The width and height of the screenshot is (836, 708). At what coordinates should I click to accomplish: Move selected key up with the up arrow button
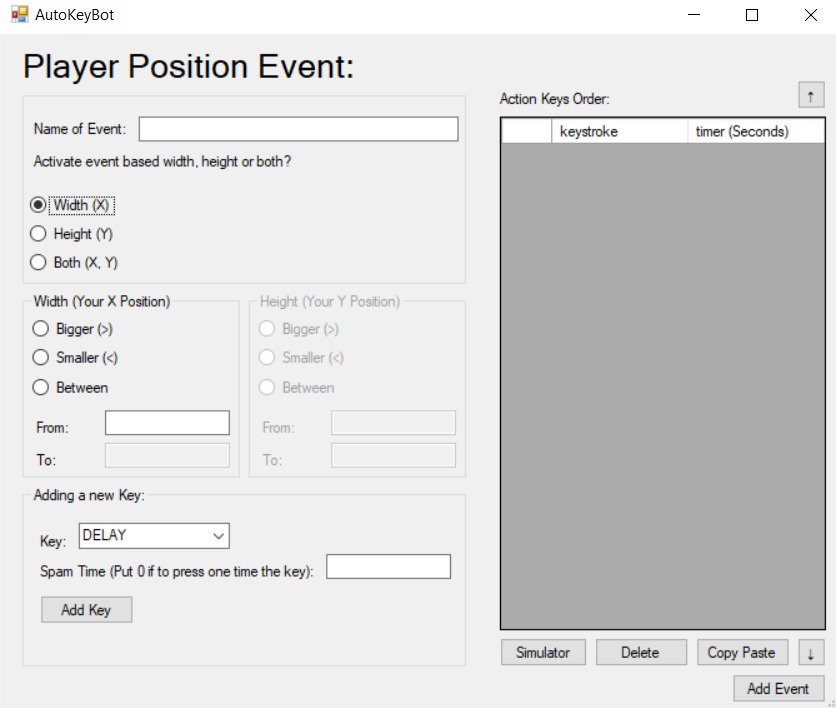point(811,95)
